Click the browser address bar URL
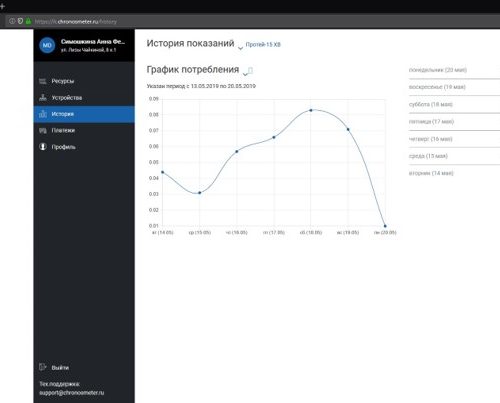 coord(76,22)
